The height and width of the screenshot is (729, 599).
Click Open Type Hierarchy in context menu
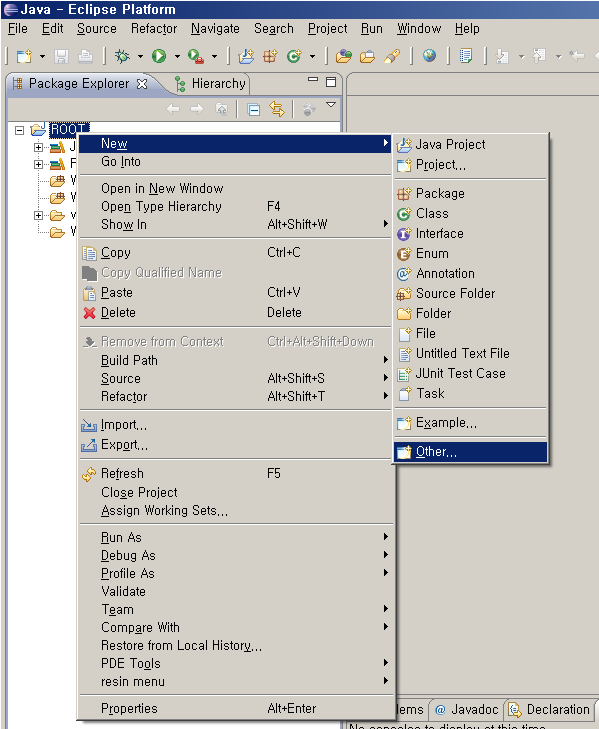point(235,206)
